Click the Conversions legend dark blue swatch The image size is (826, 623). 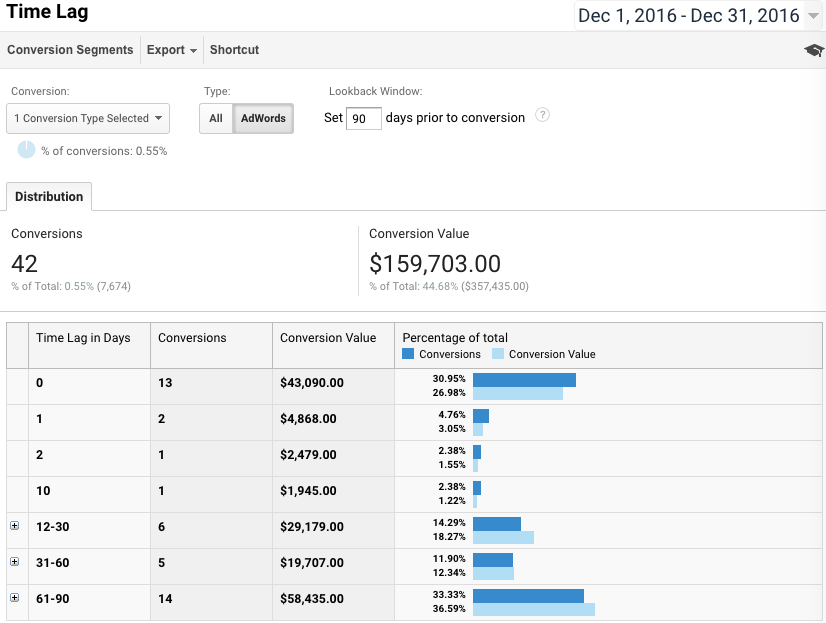[408, 354]
